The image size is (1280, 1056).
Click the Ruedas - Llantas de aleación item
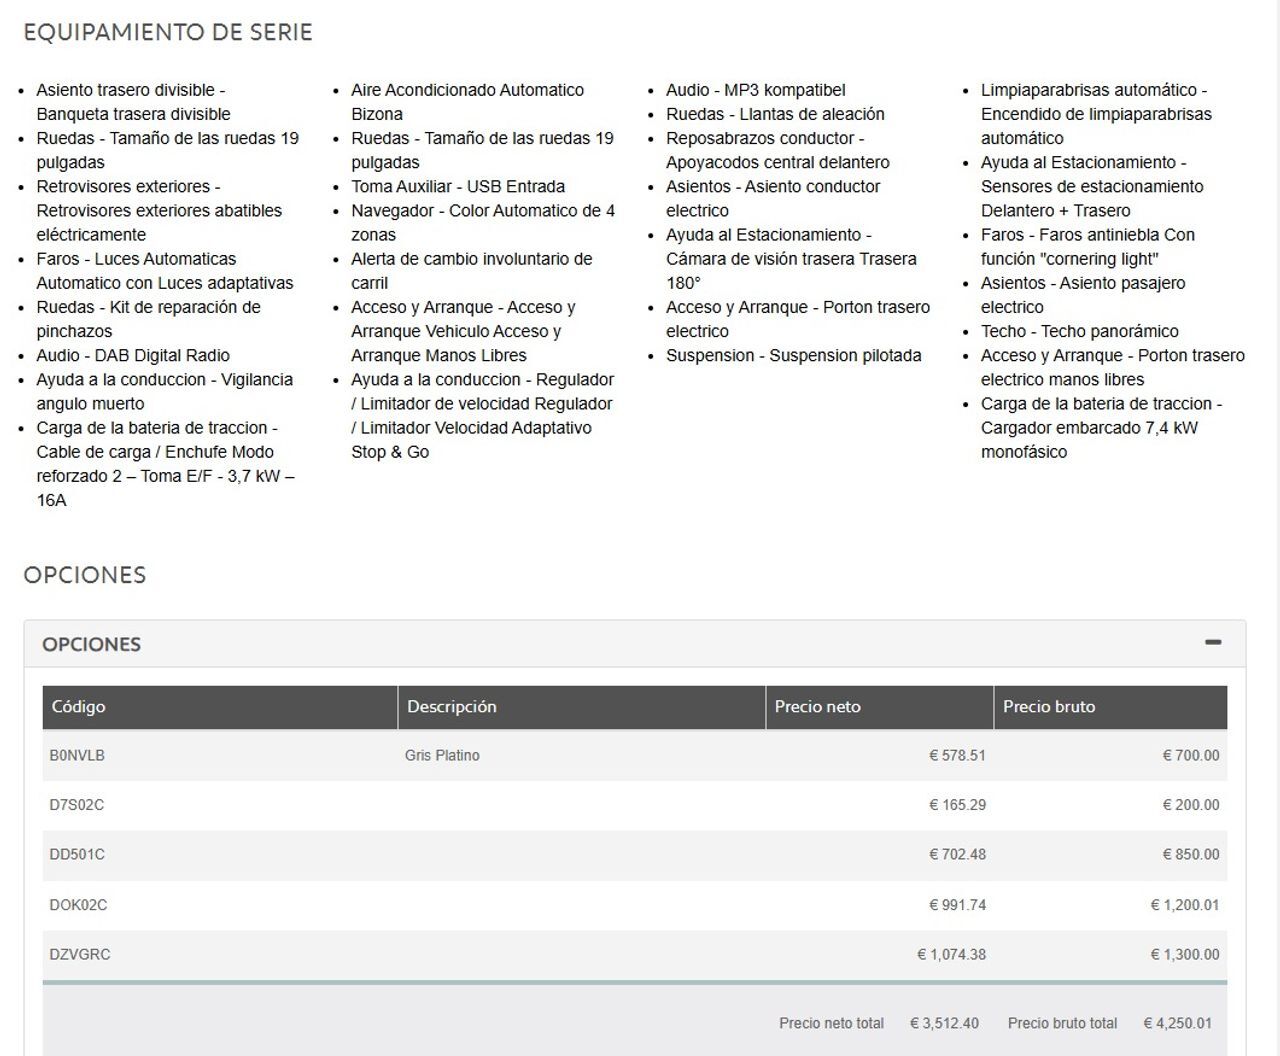pos(775,114)
